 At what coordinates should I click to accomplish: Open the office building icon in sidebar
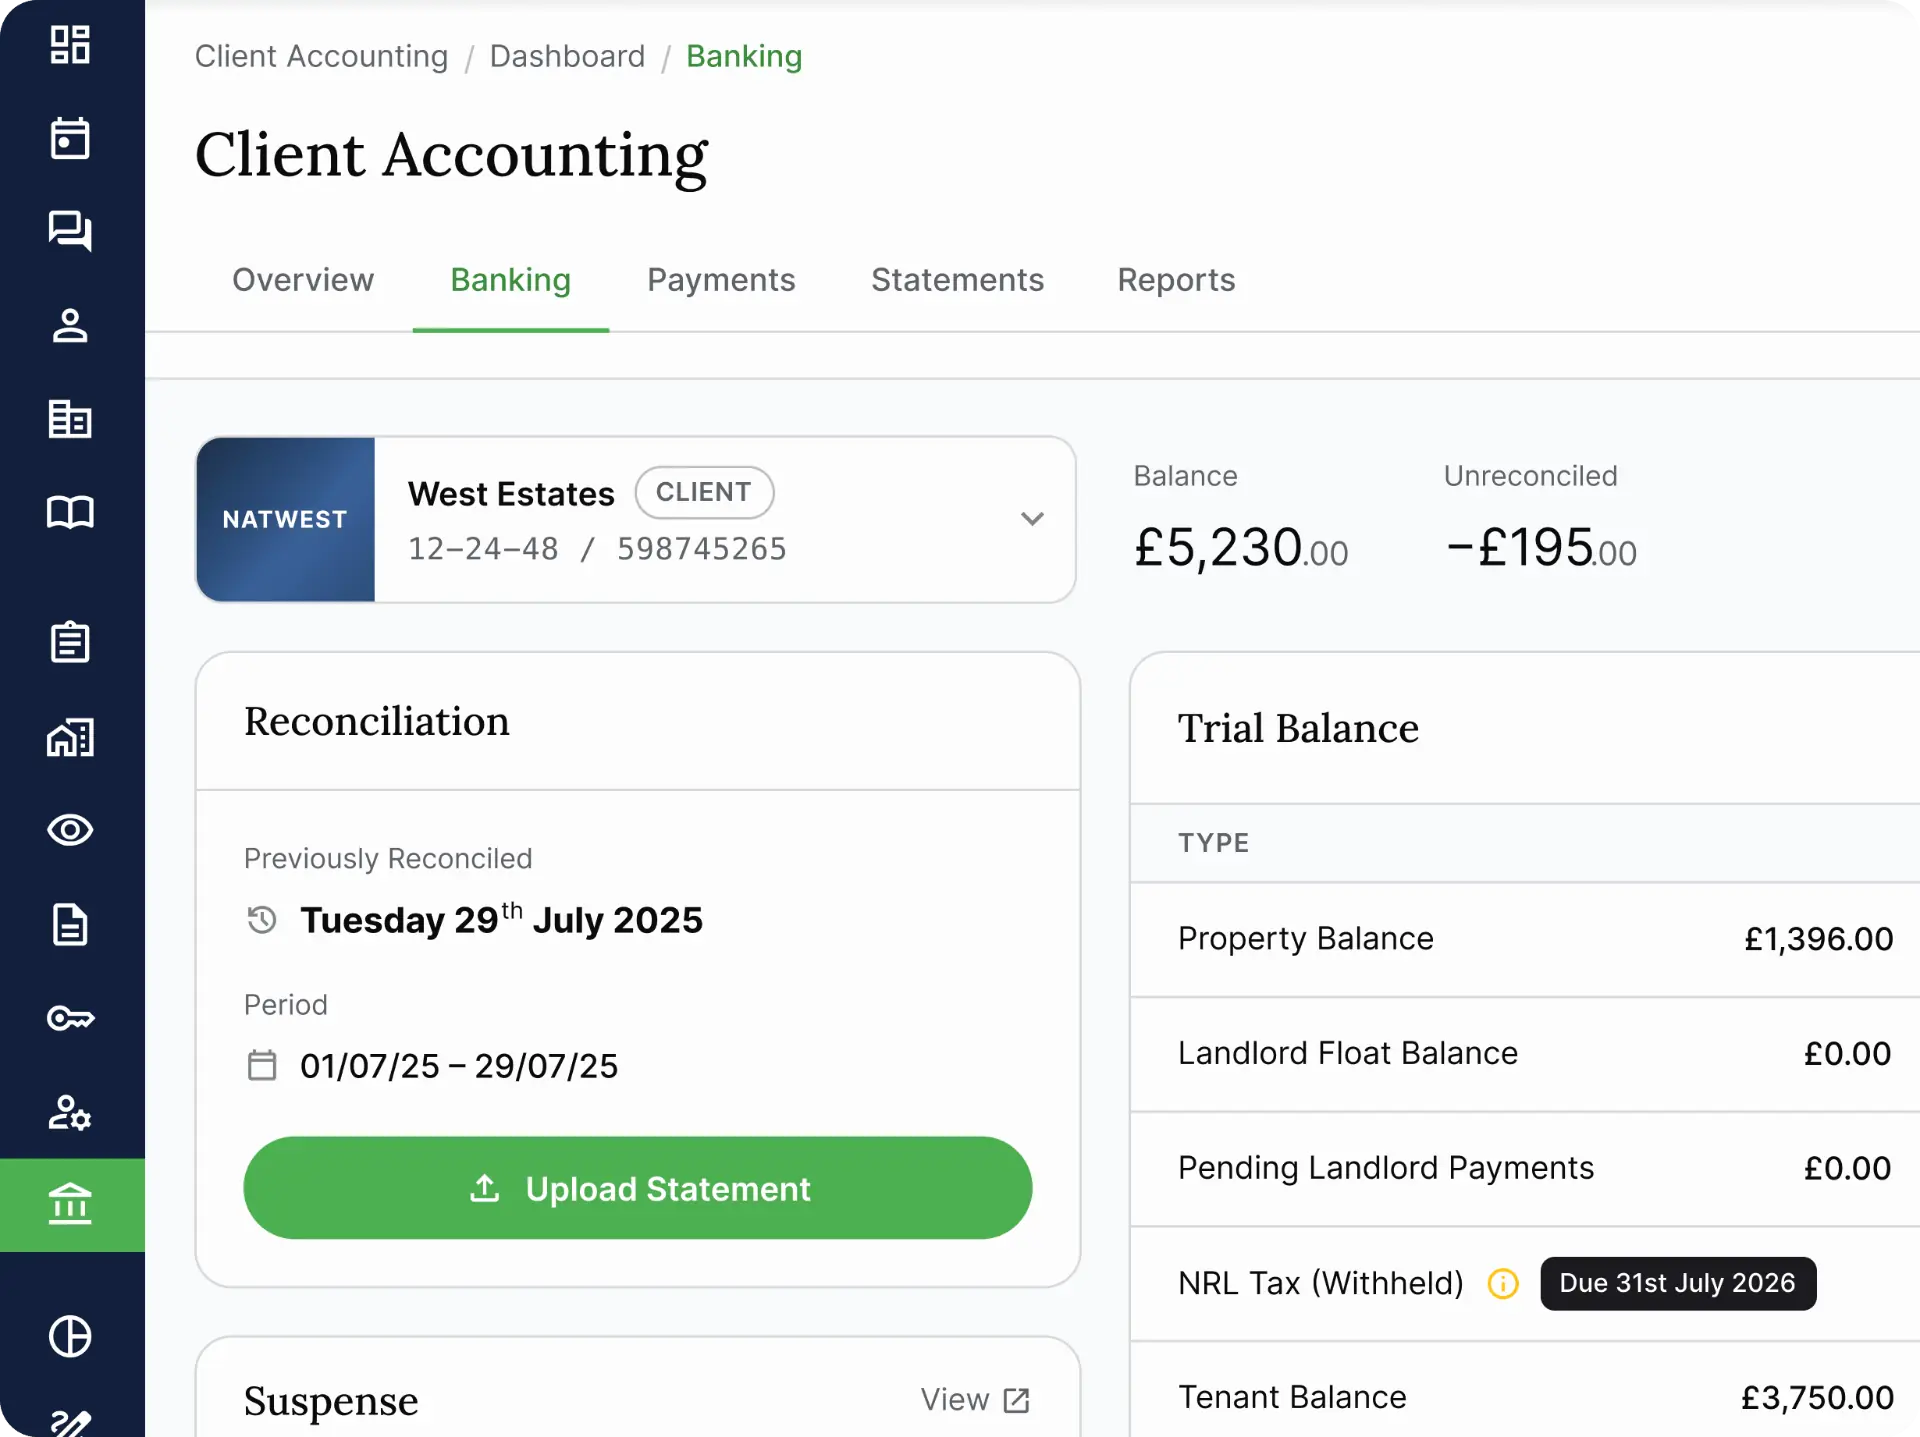tap(70, 419)
